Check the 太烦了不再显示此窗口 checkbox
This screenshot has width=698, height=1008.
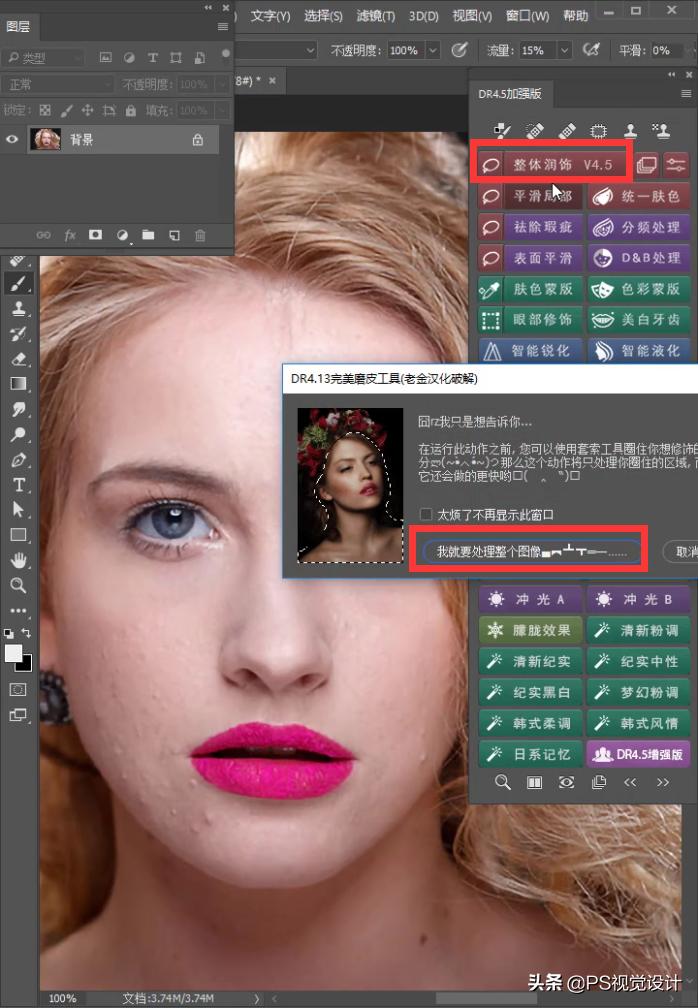tap(426, 514)
